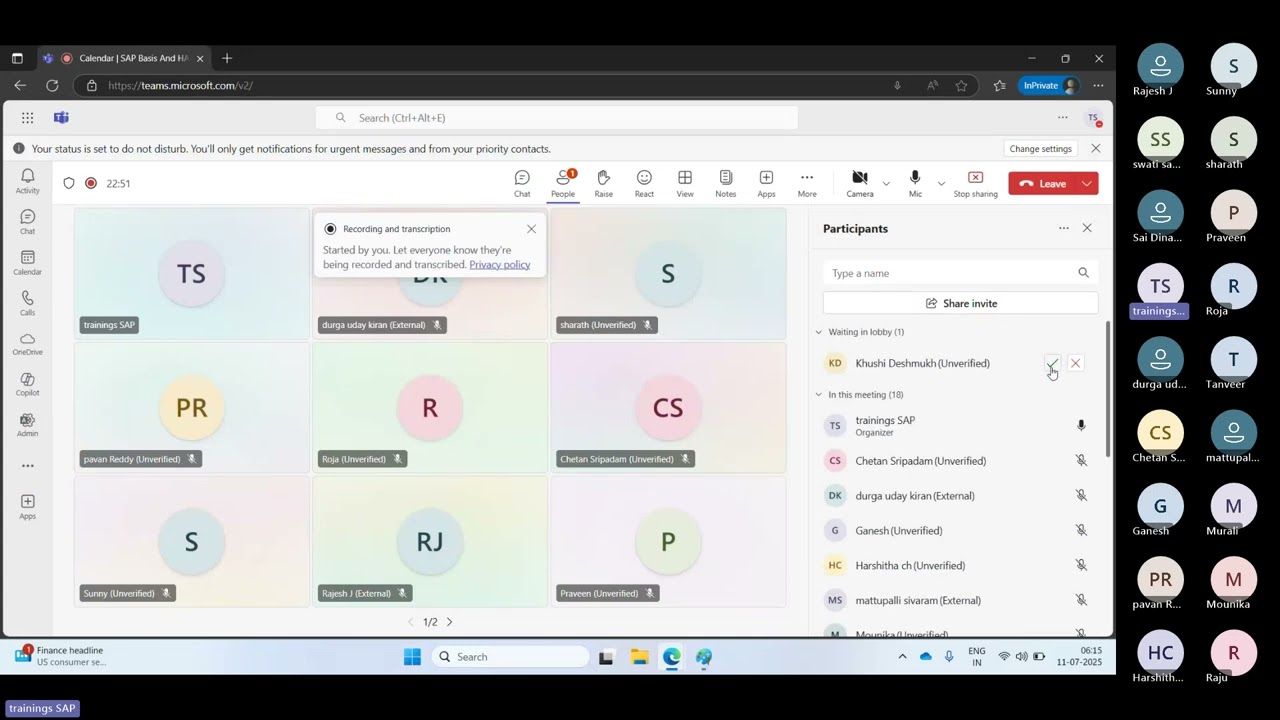Open Chat in the left sidebar

point(27,222)
